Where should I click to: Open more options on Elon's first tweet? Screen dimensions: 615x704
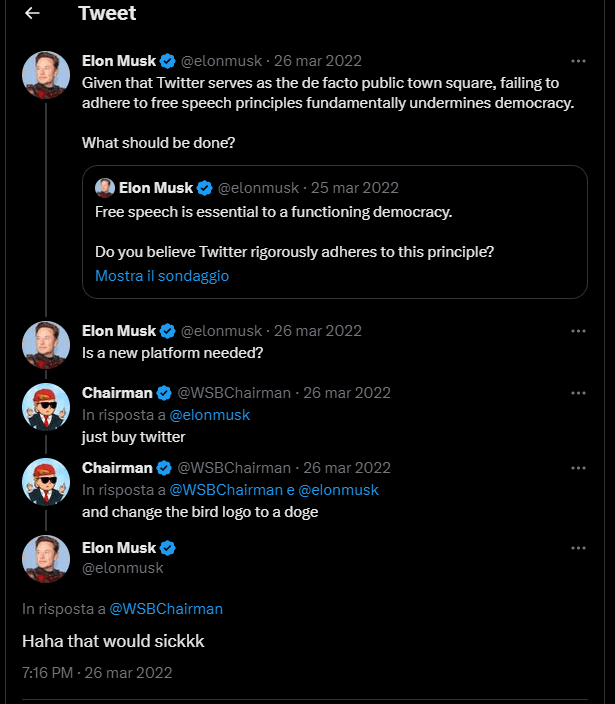coord(578,60)
